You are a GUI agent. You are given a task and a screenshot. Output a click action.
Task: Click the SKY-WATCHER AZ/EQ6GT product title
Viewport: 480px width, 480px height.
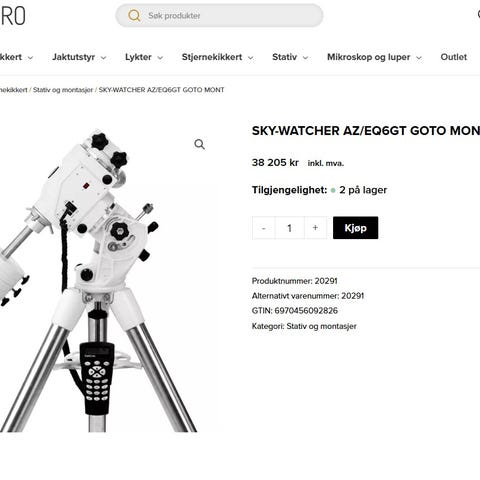[366, 131]
